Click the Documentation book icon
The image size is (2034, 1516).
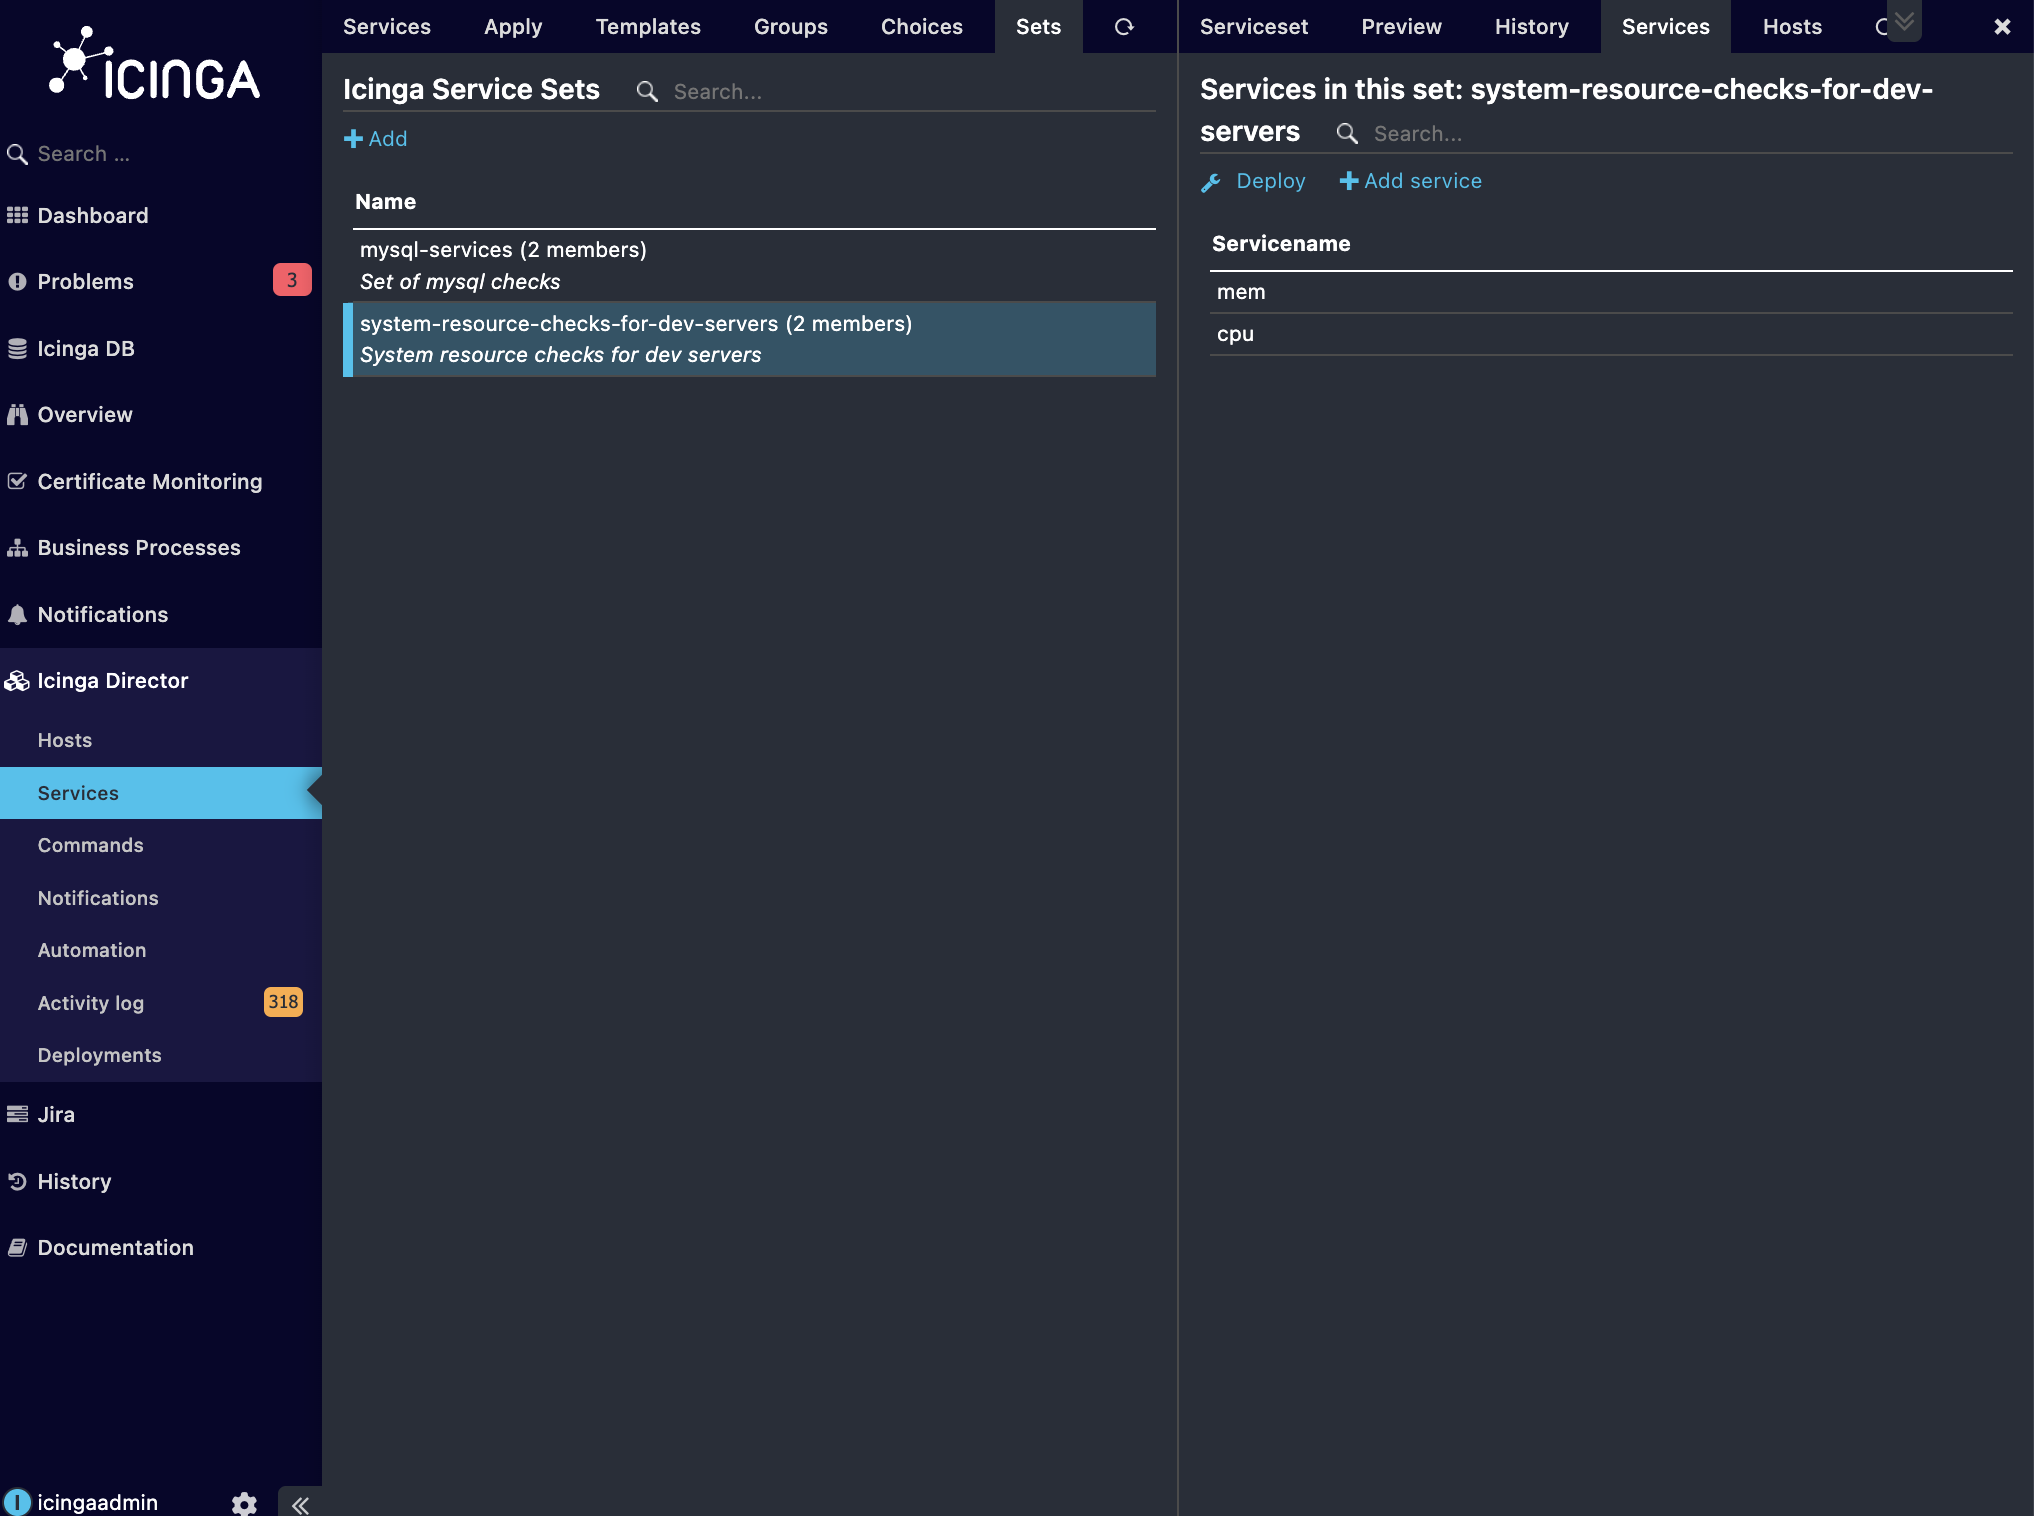coord(17,1248)
